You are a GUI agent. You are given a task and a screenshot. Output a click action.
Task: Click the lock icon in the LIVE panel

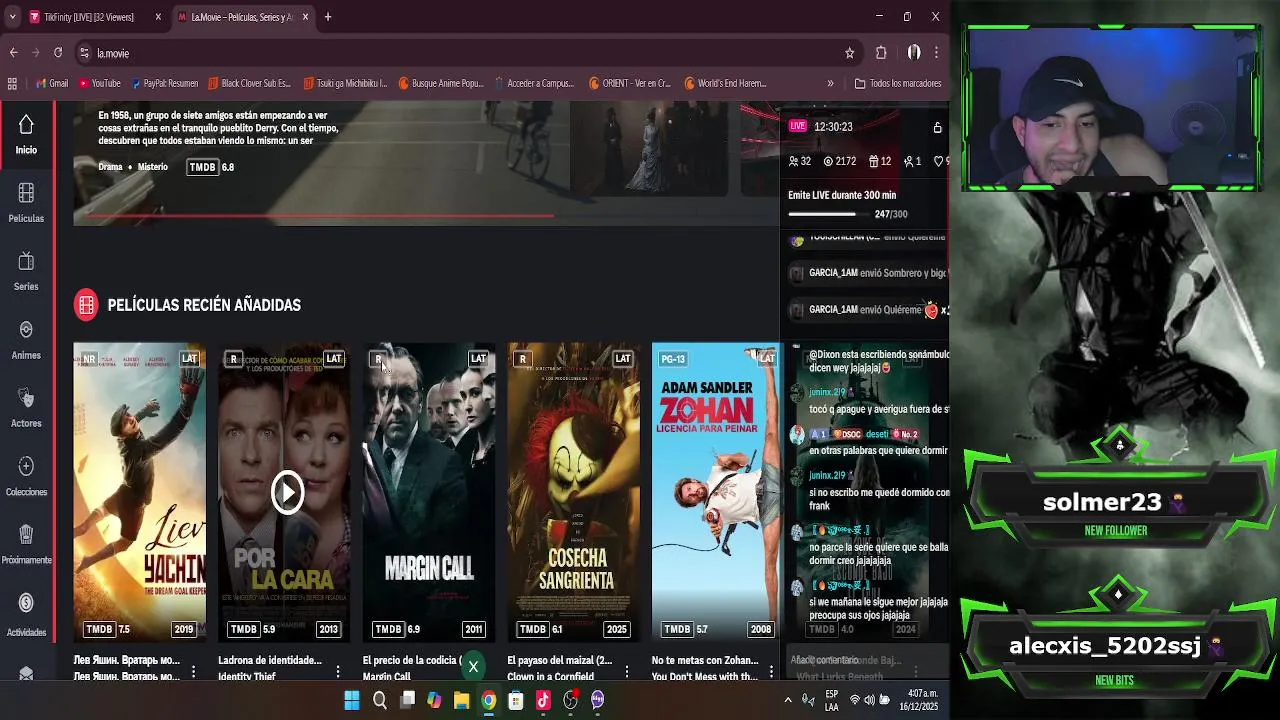937,127
